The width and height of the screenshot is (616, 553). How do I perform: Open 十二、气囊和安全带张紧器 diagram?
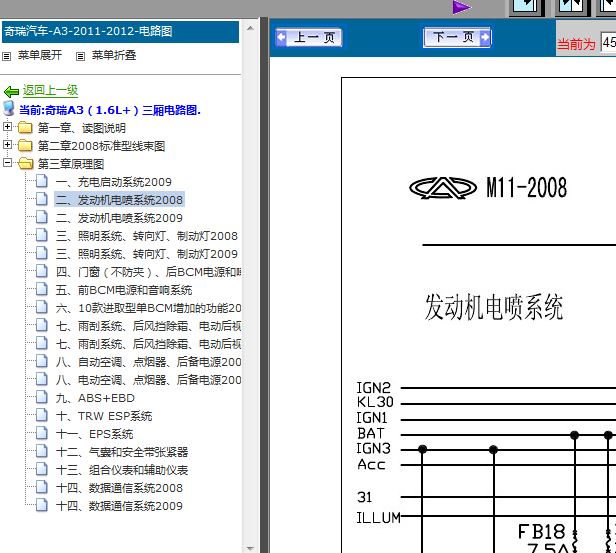point(122,452)
